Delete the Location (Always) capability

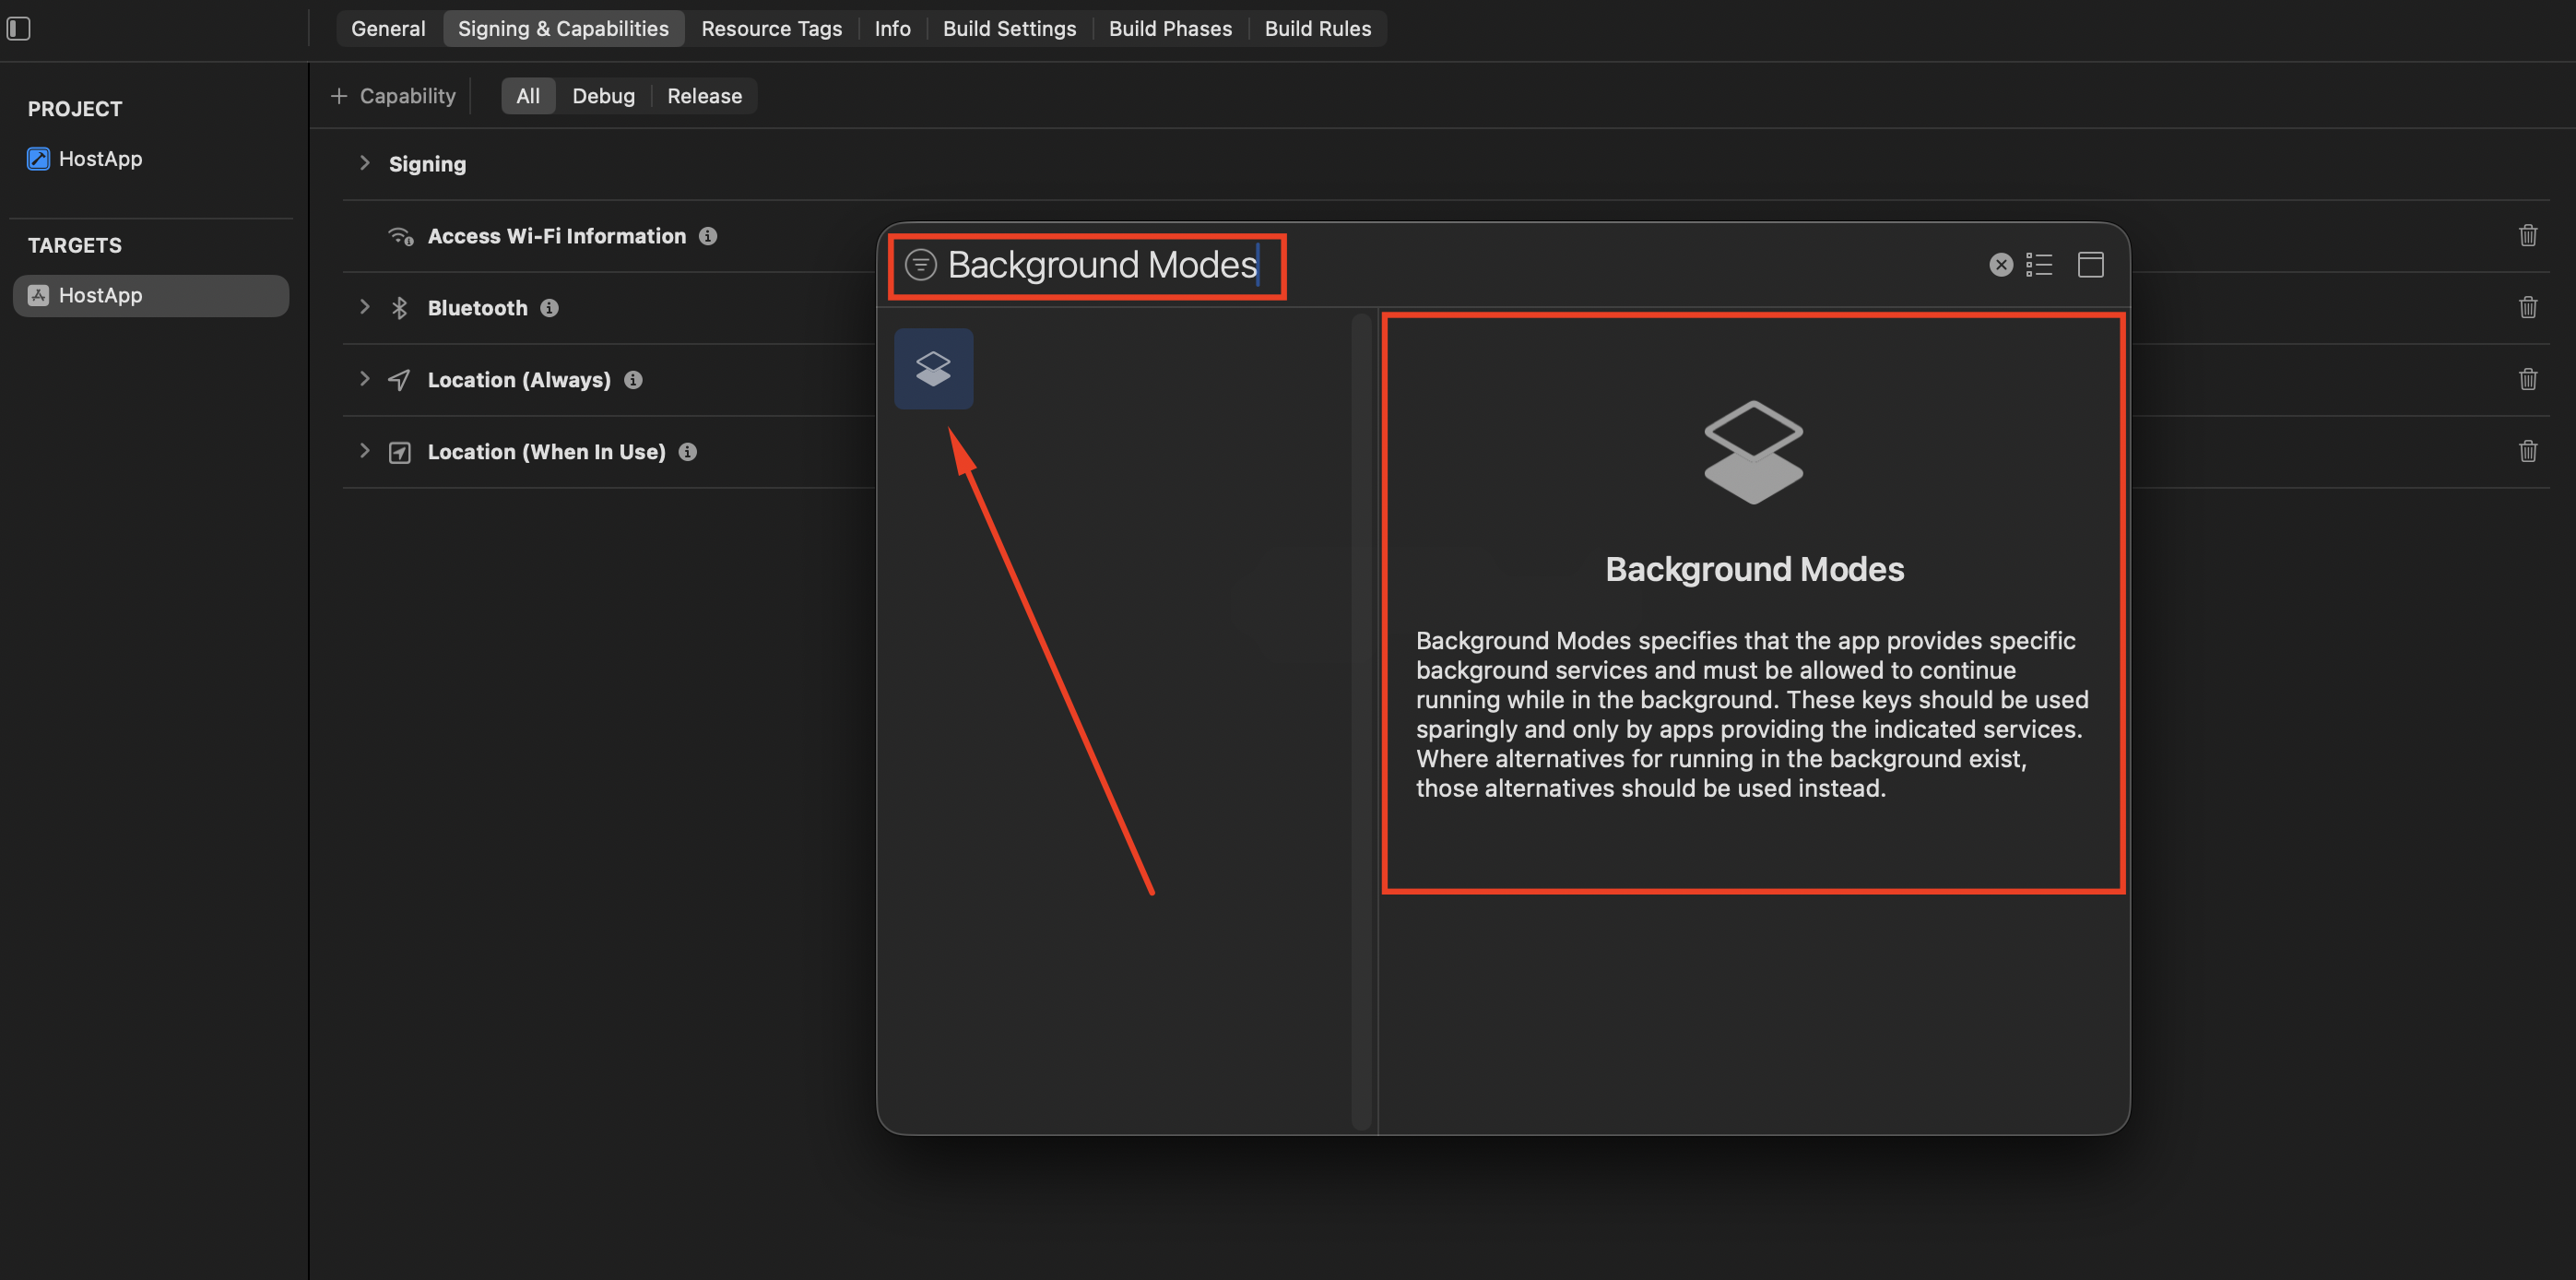2528,379
